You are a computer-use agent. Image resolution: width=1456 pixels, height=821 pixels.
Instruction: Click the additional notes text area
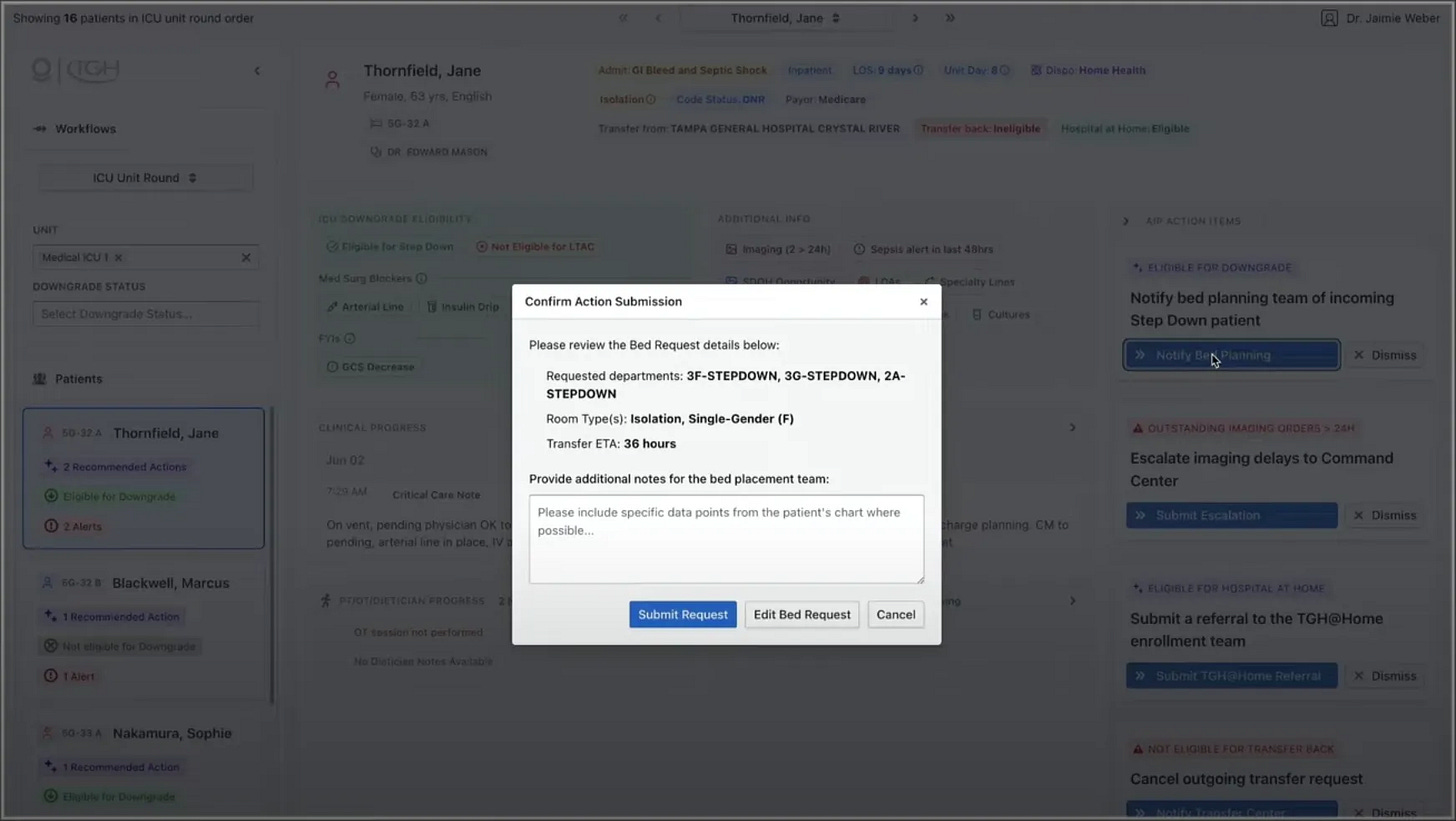click(726, 539)
